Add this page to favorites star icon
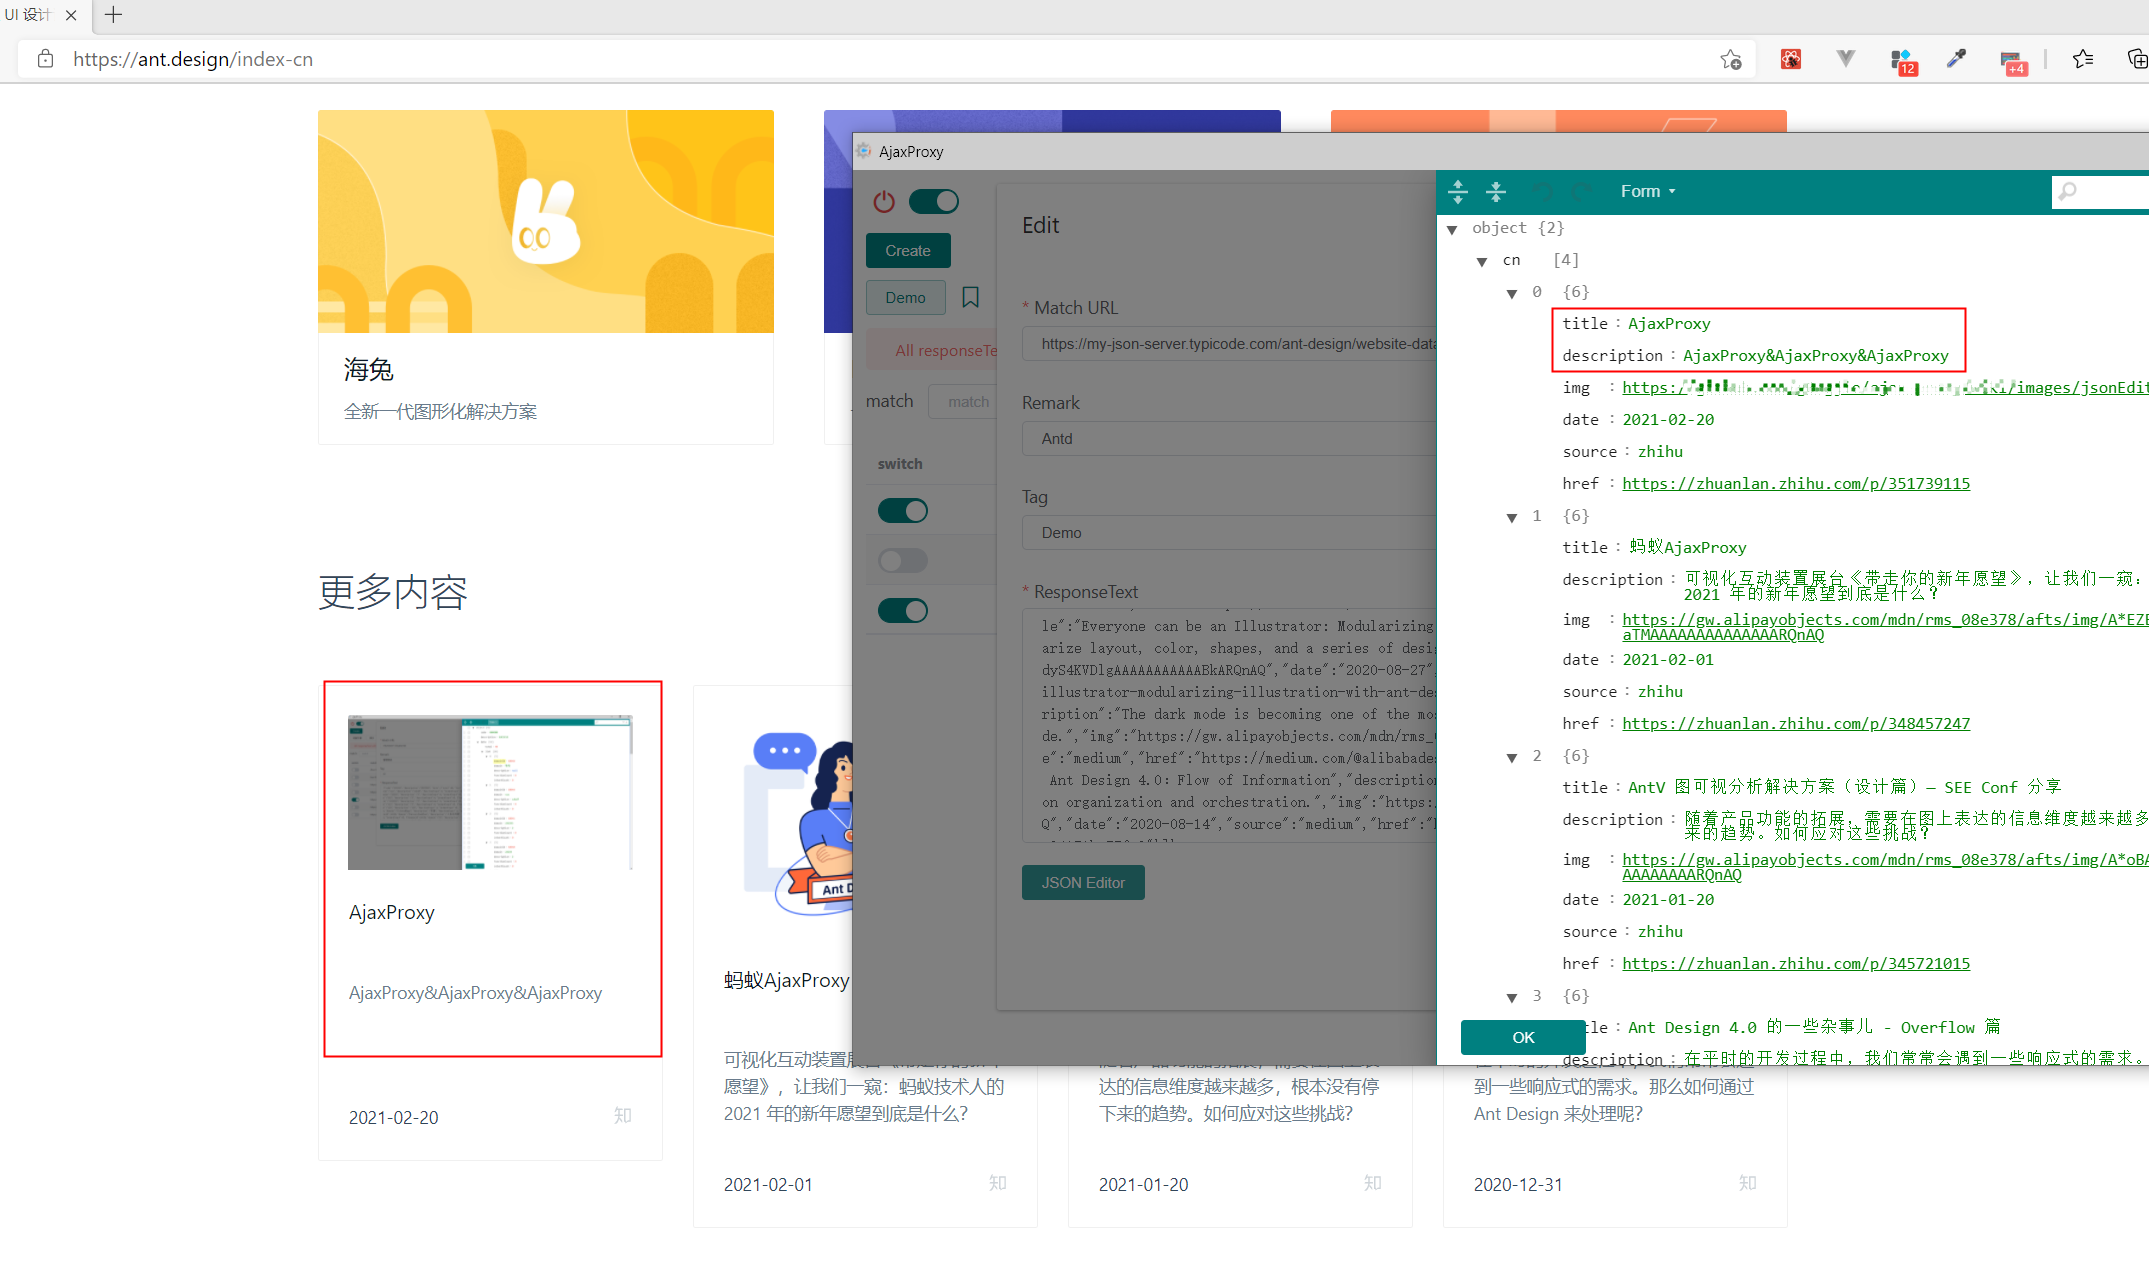Image resolution: width=2149 pixels, height=1285 pixels. 1731,59
